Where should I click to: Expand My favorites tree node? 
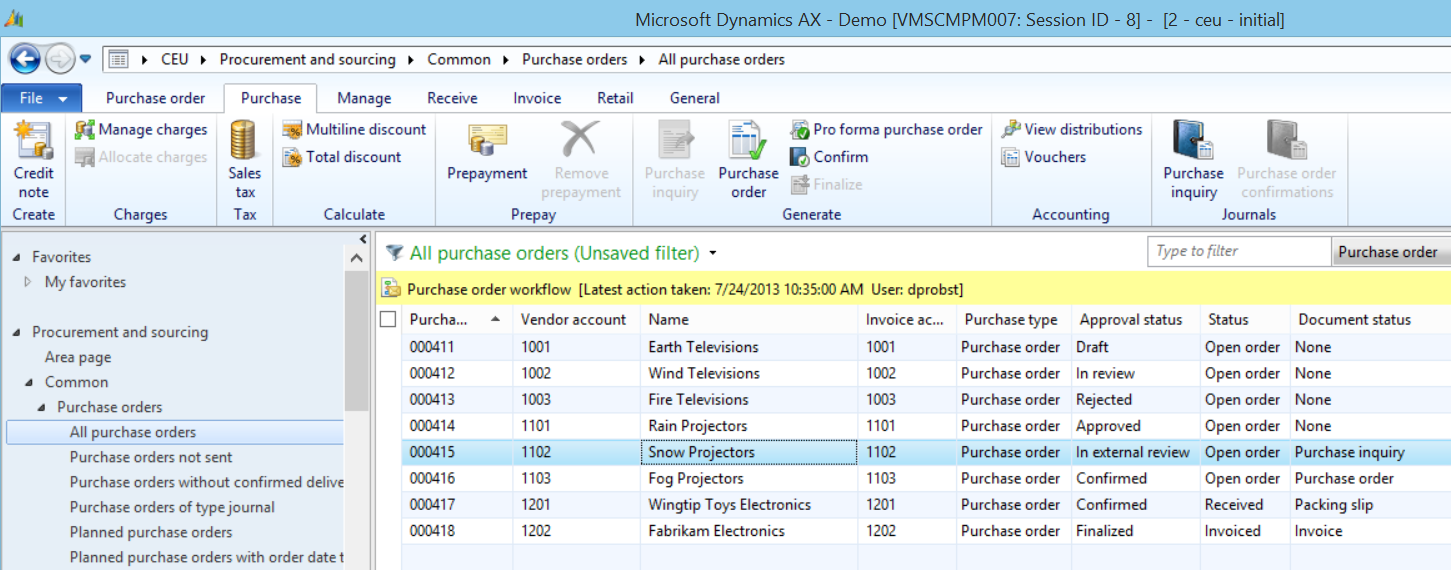[x=28, y=282]
